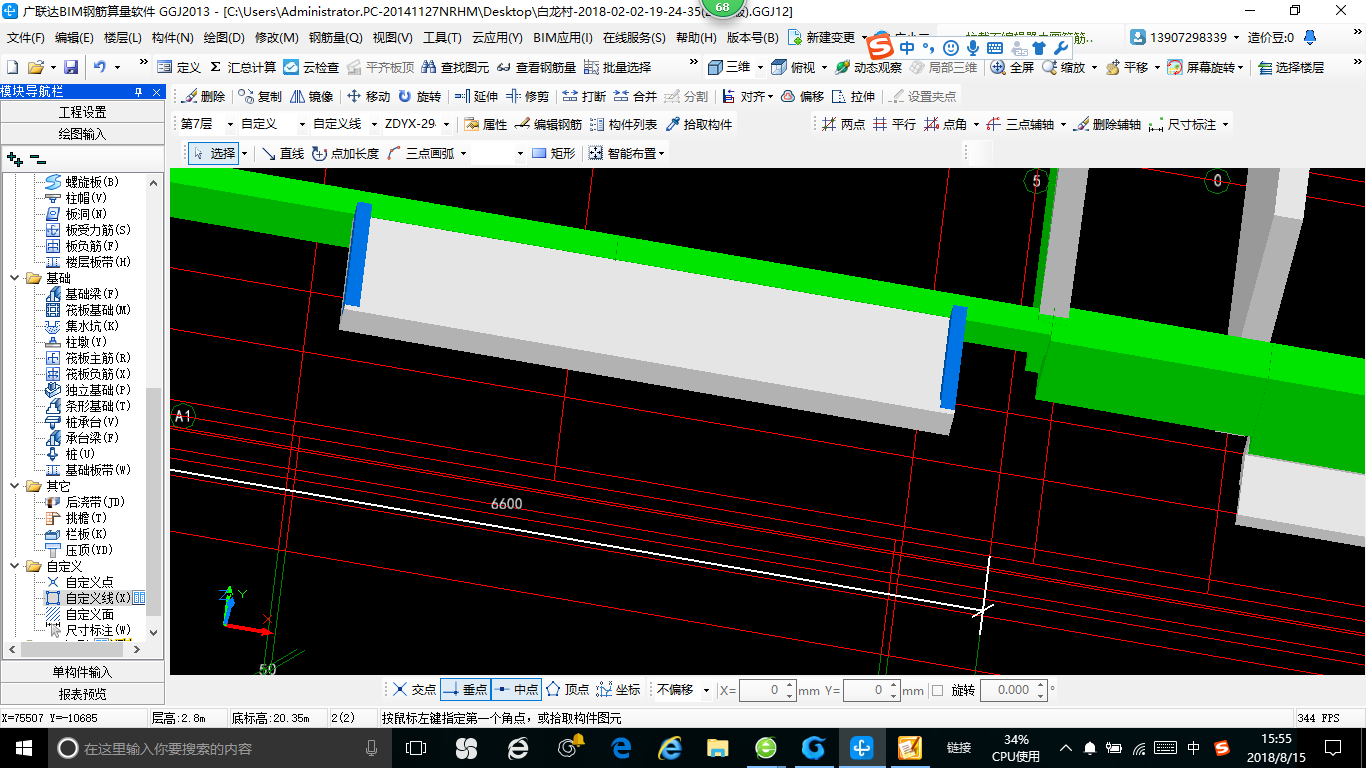Image resolution: width=1366 pixels, height=768 pixels.
Task: Open 属性 properties panel
Action: click(486, 125)
